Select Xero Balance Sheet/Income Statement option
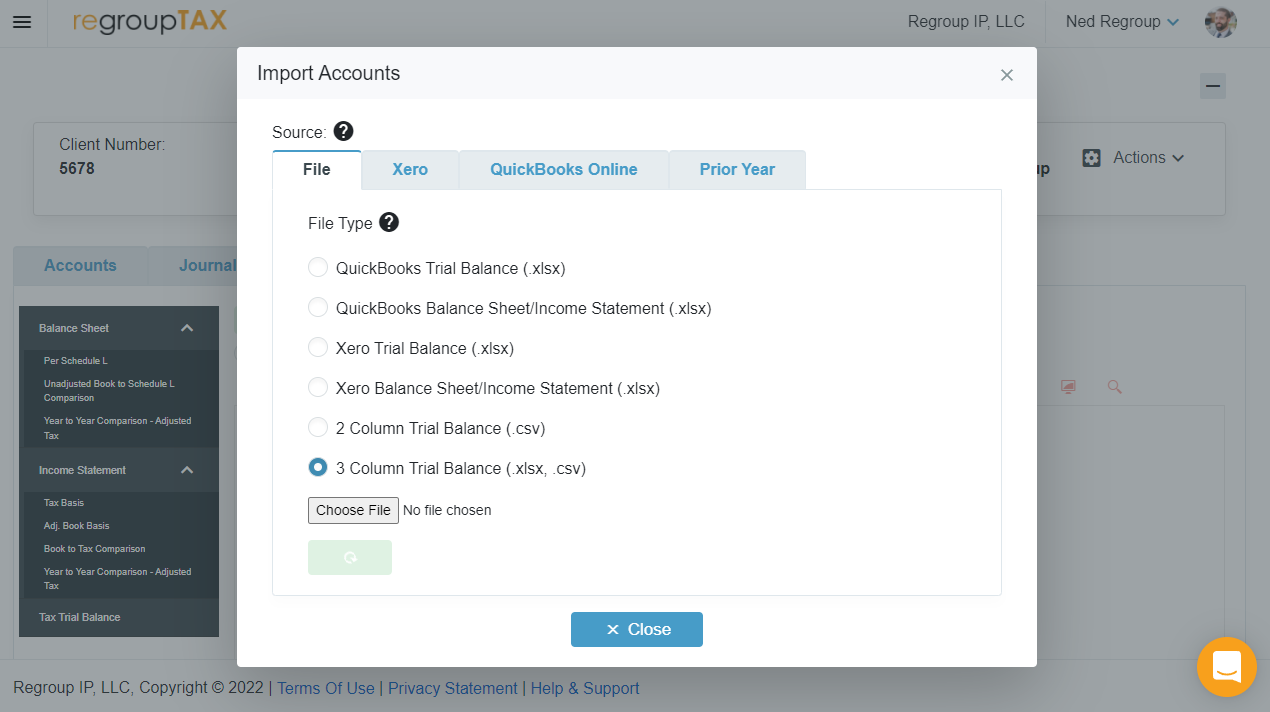The width and height of the screenshot is (1270, 712). (x=318, y=388)
